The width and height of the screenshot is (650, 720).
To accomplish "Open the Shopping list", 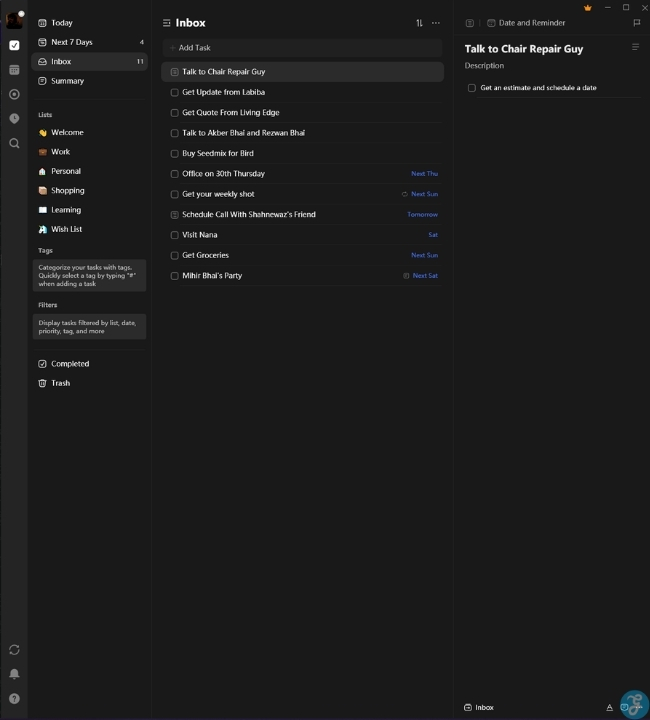I will point(90,191).
